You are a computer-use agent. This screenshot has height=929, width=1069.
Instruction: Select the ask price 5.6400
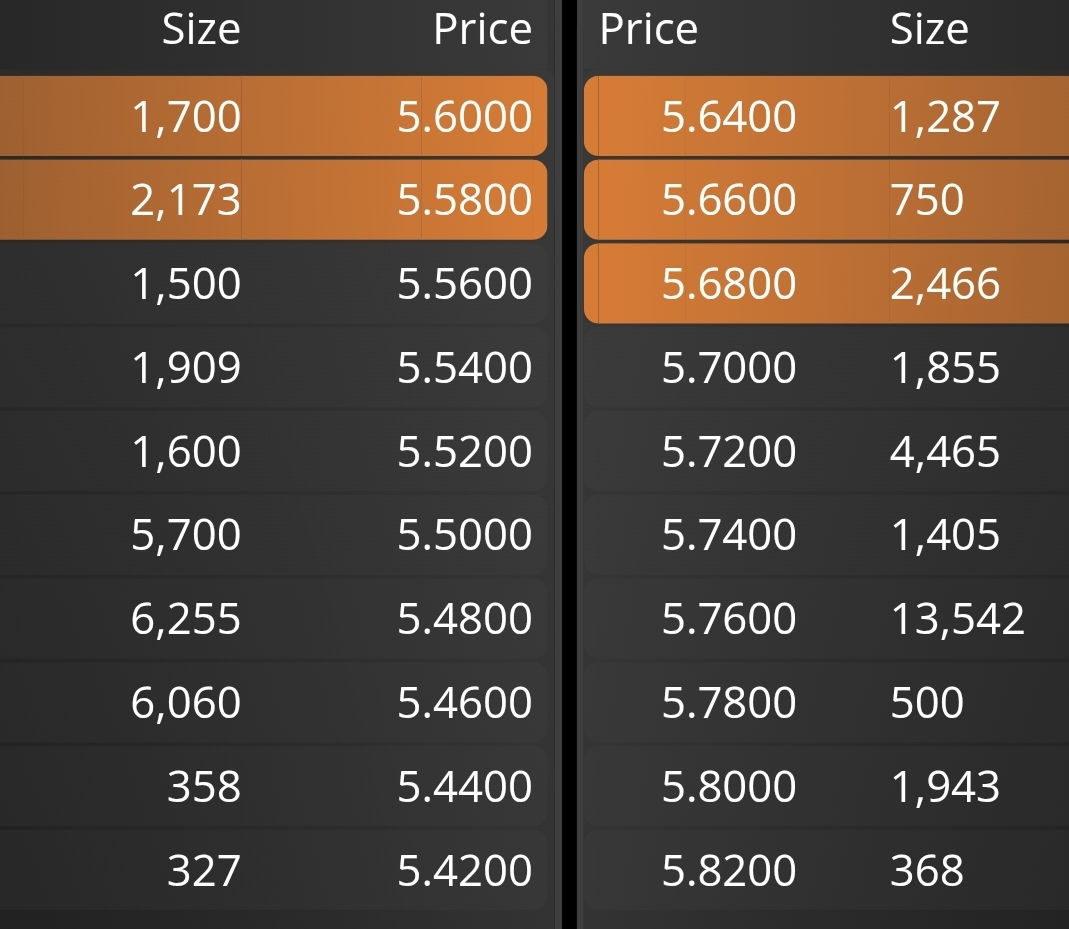tap(729, 116)
